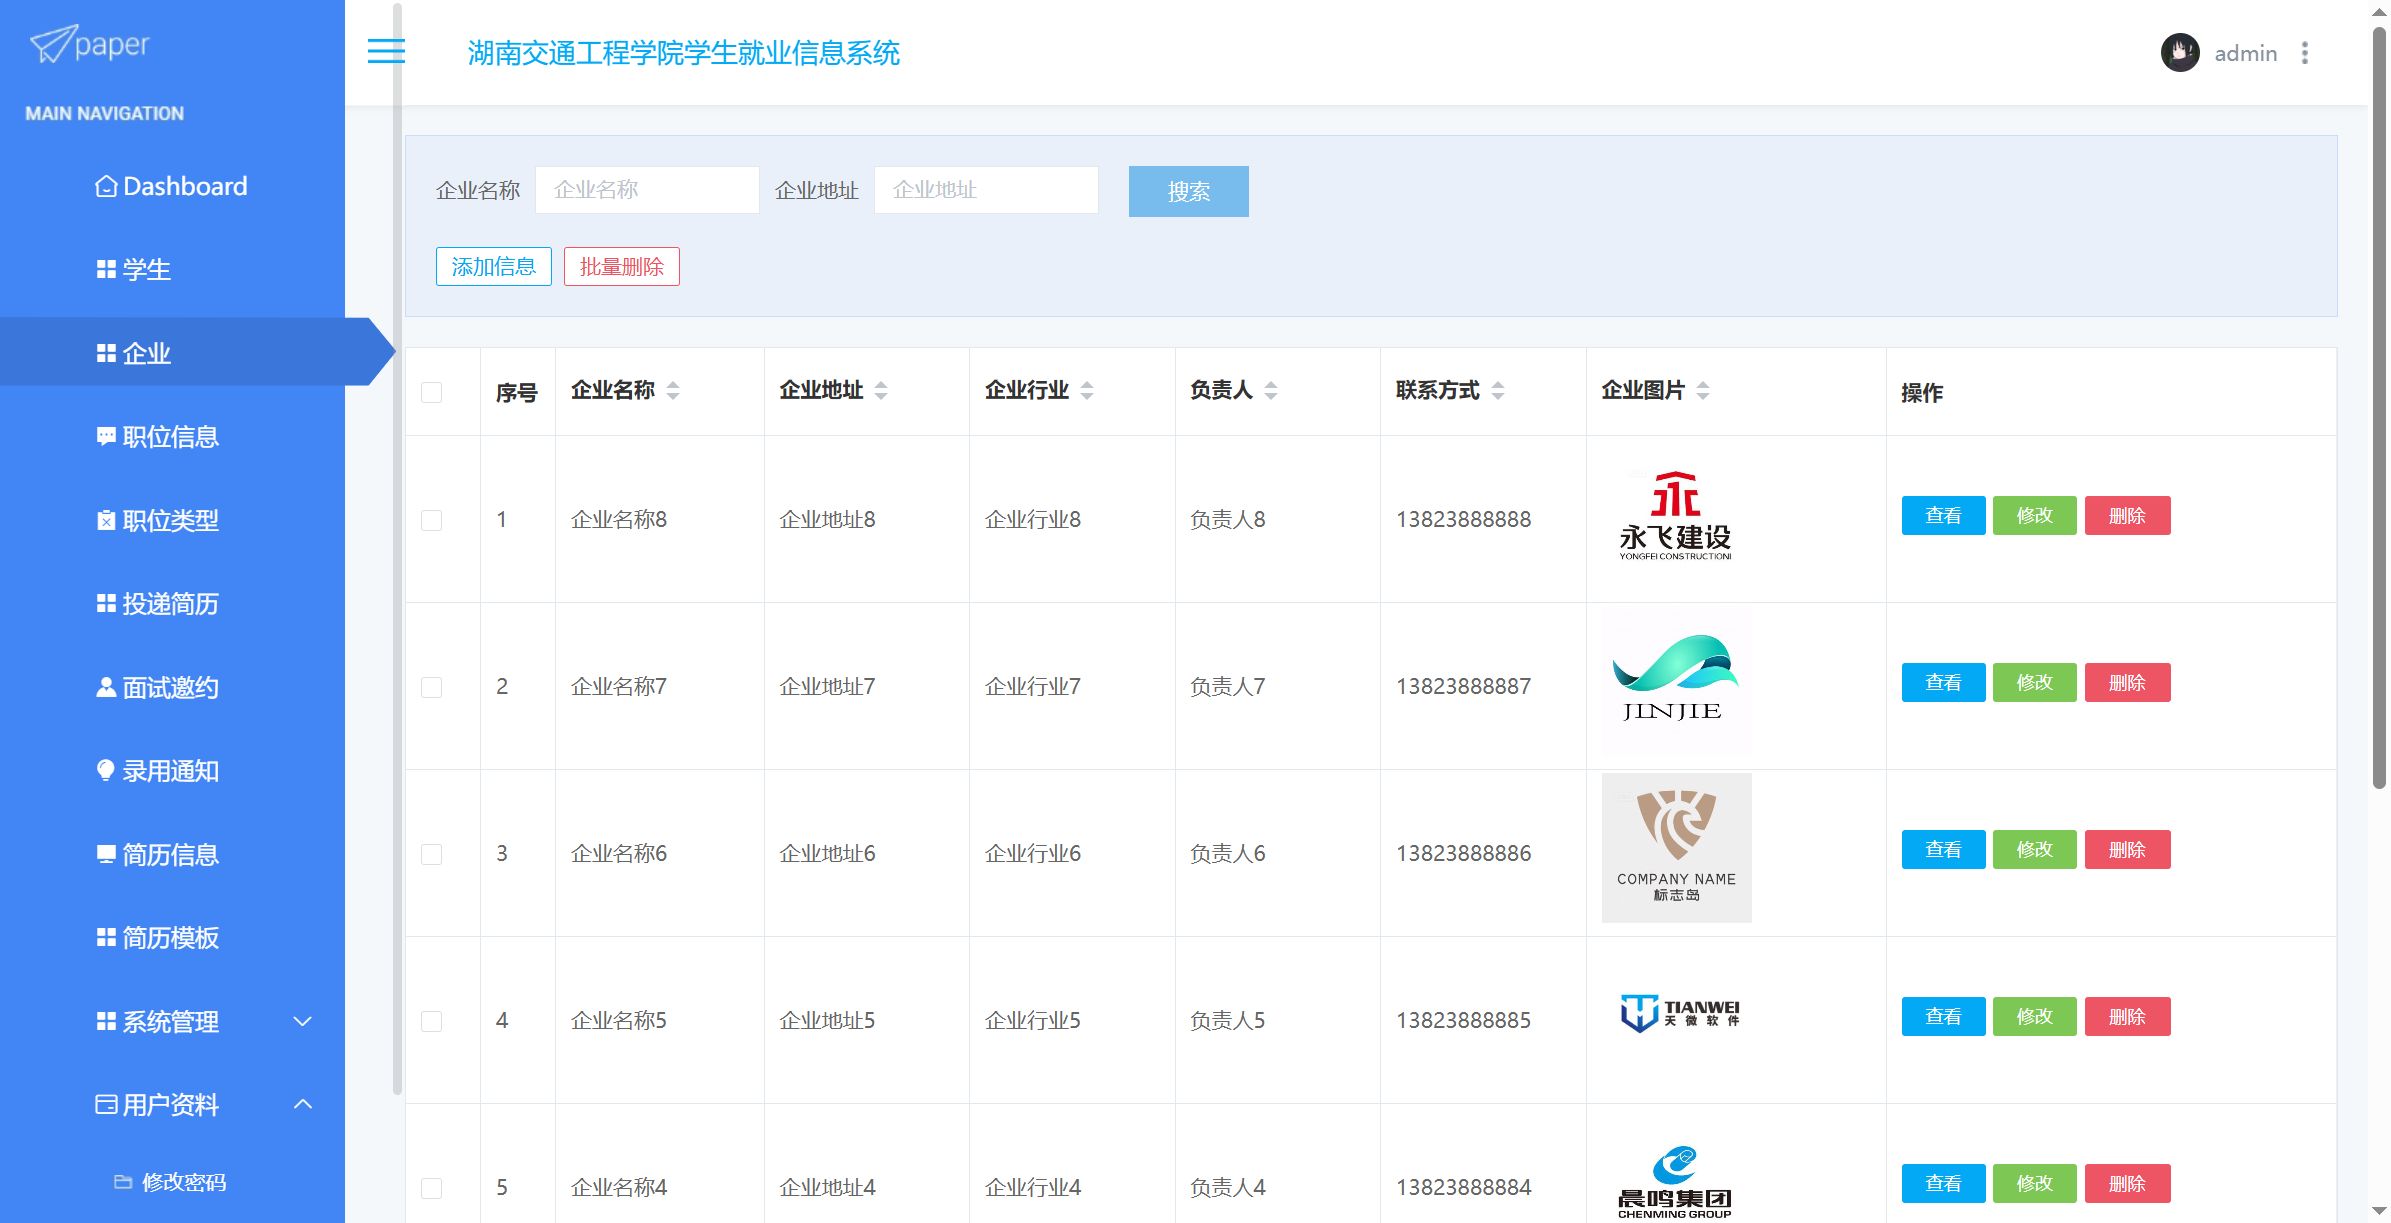The height and width of the screenshot is (1223, 2391).
Task: Click the clipboard icon beside 职位类型
Action: click(x=106, y=520)
